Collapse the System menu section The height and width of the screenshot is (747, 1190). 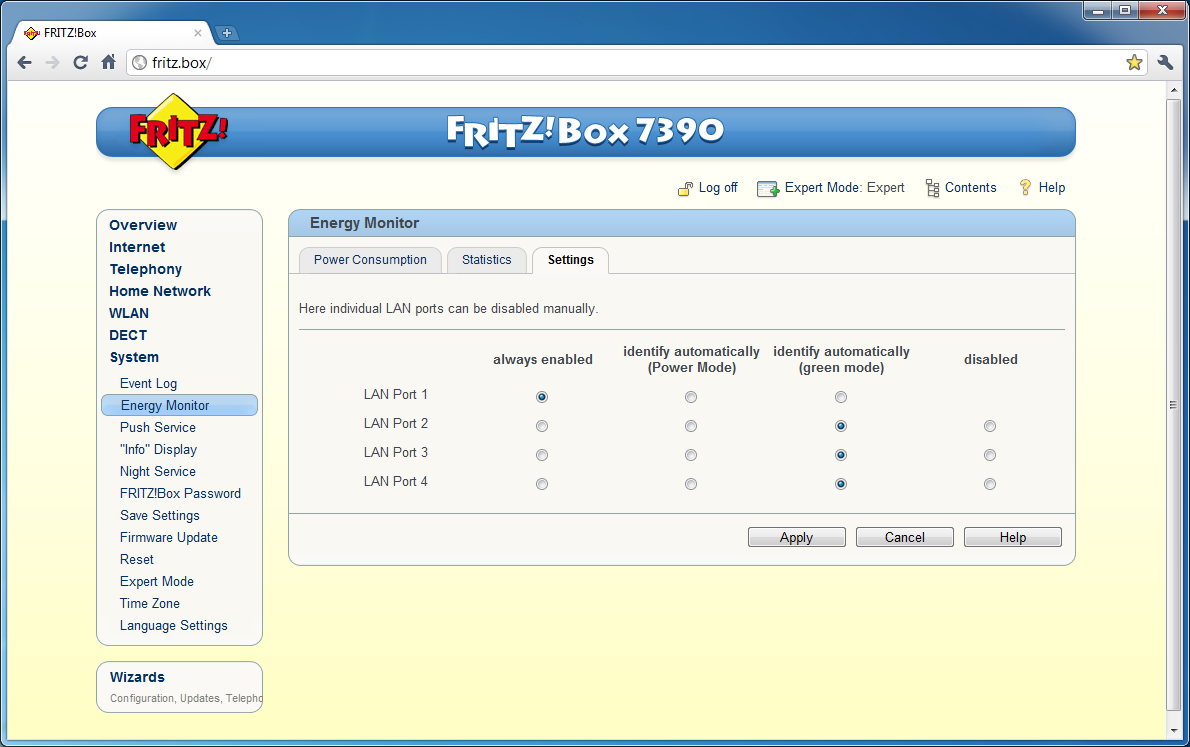[x=134, y=358]
